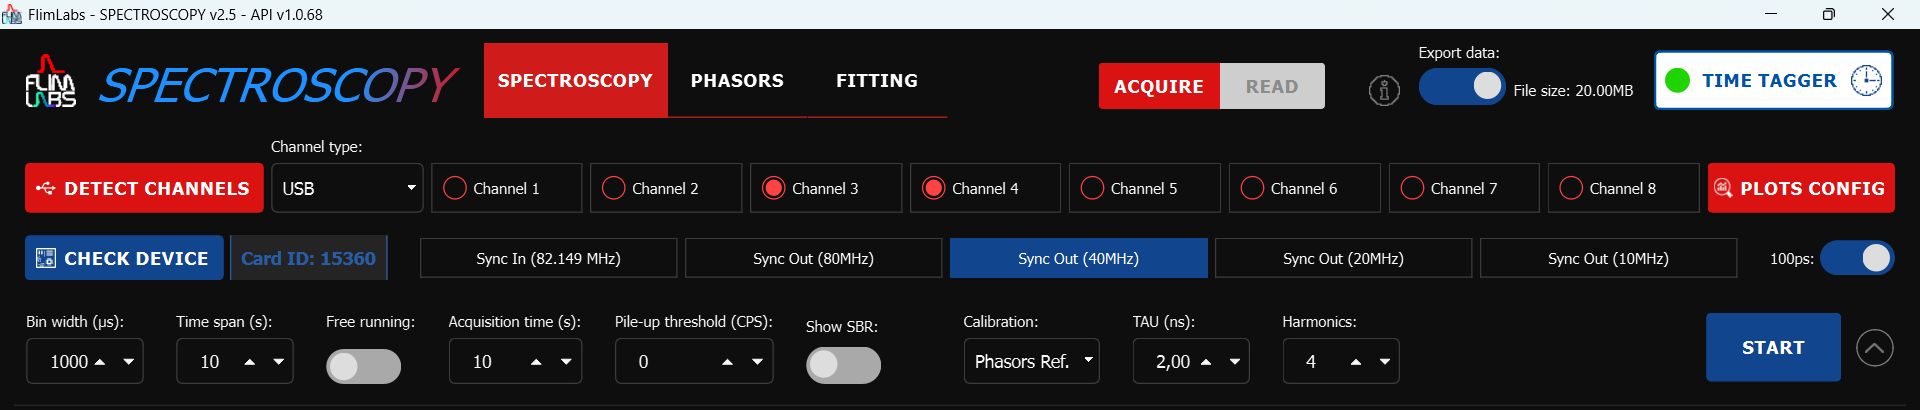Viewport: 1920px width, 410px height.
Task: Toggle the 100ps switch
Action: tap(1857, 258)
